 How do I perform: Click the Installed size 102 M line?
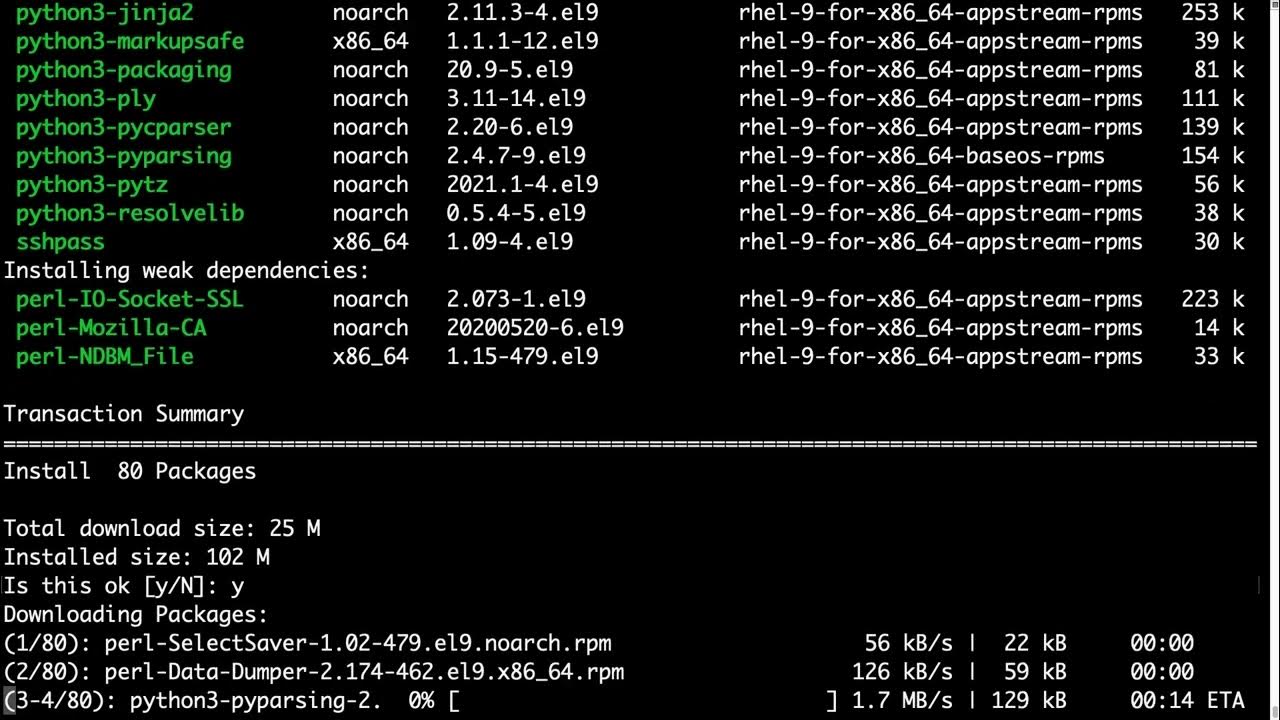[137, 557]
